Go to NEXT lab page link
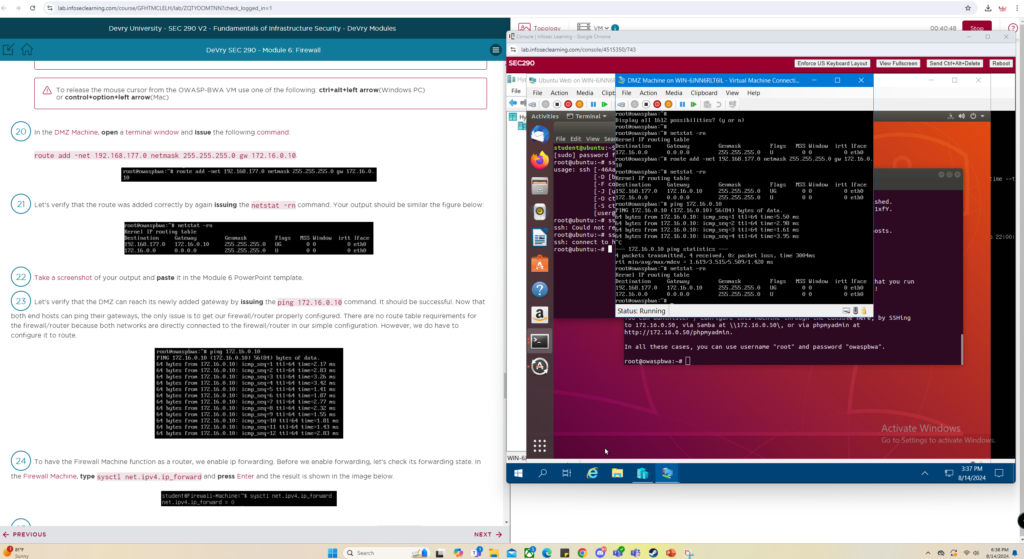 point(486,534)
